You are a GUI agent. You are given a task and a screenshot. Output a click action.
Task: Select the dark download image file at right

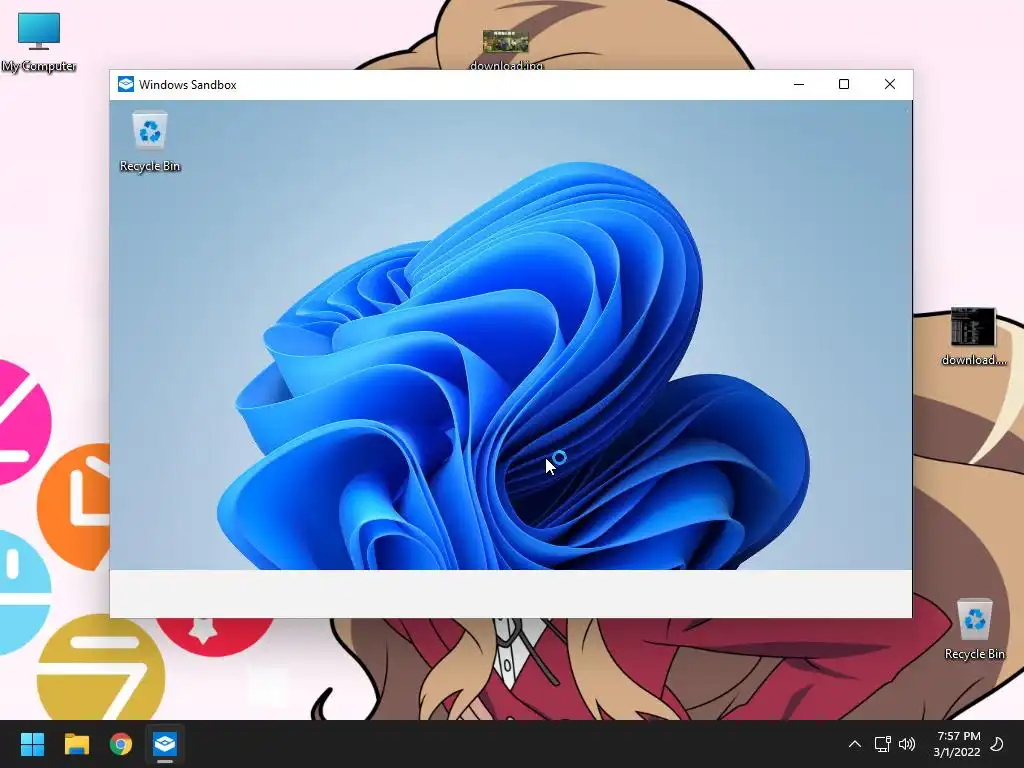click(x=973, y=336)
